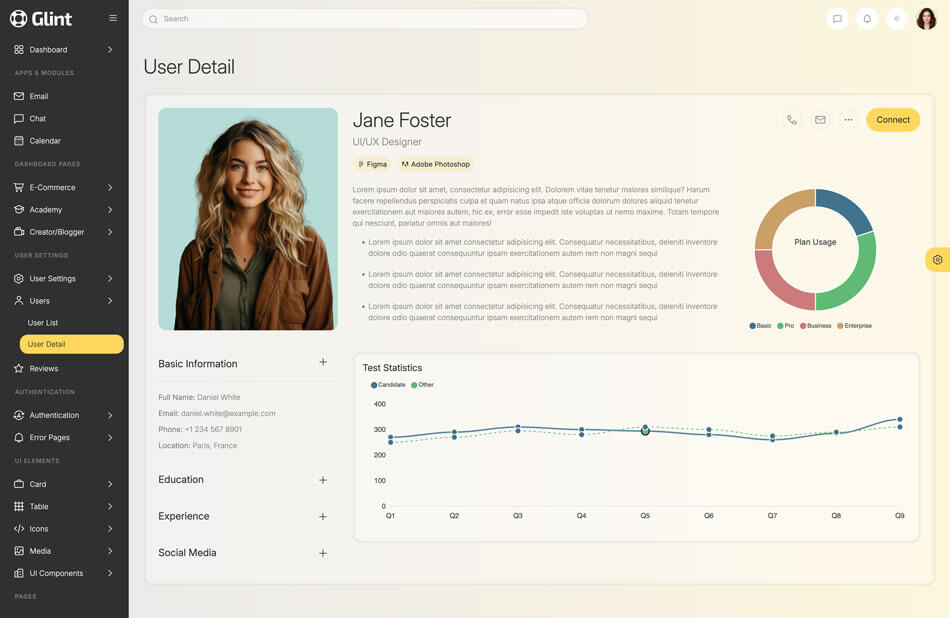Toggle the Enterprise legend in Plan Usage

(854, 326)
